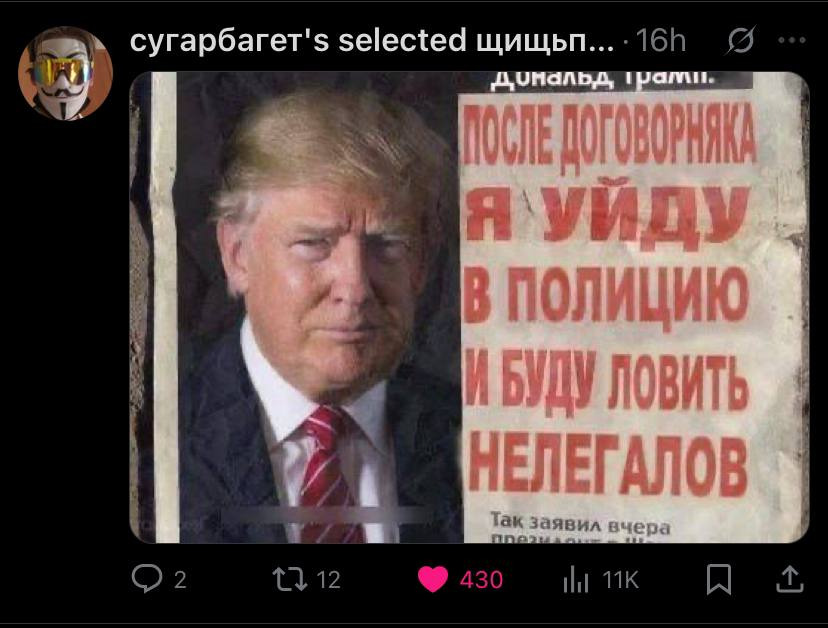
Task: Open the three-dot more options menu
Action: point(792,40)
